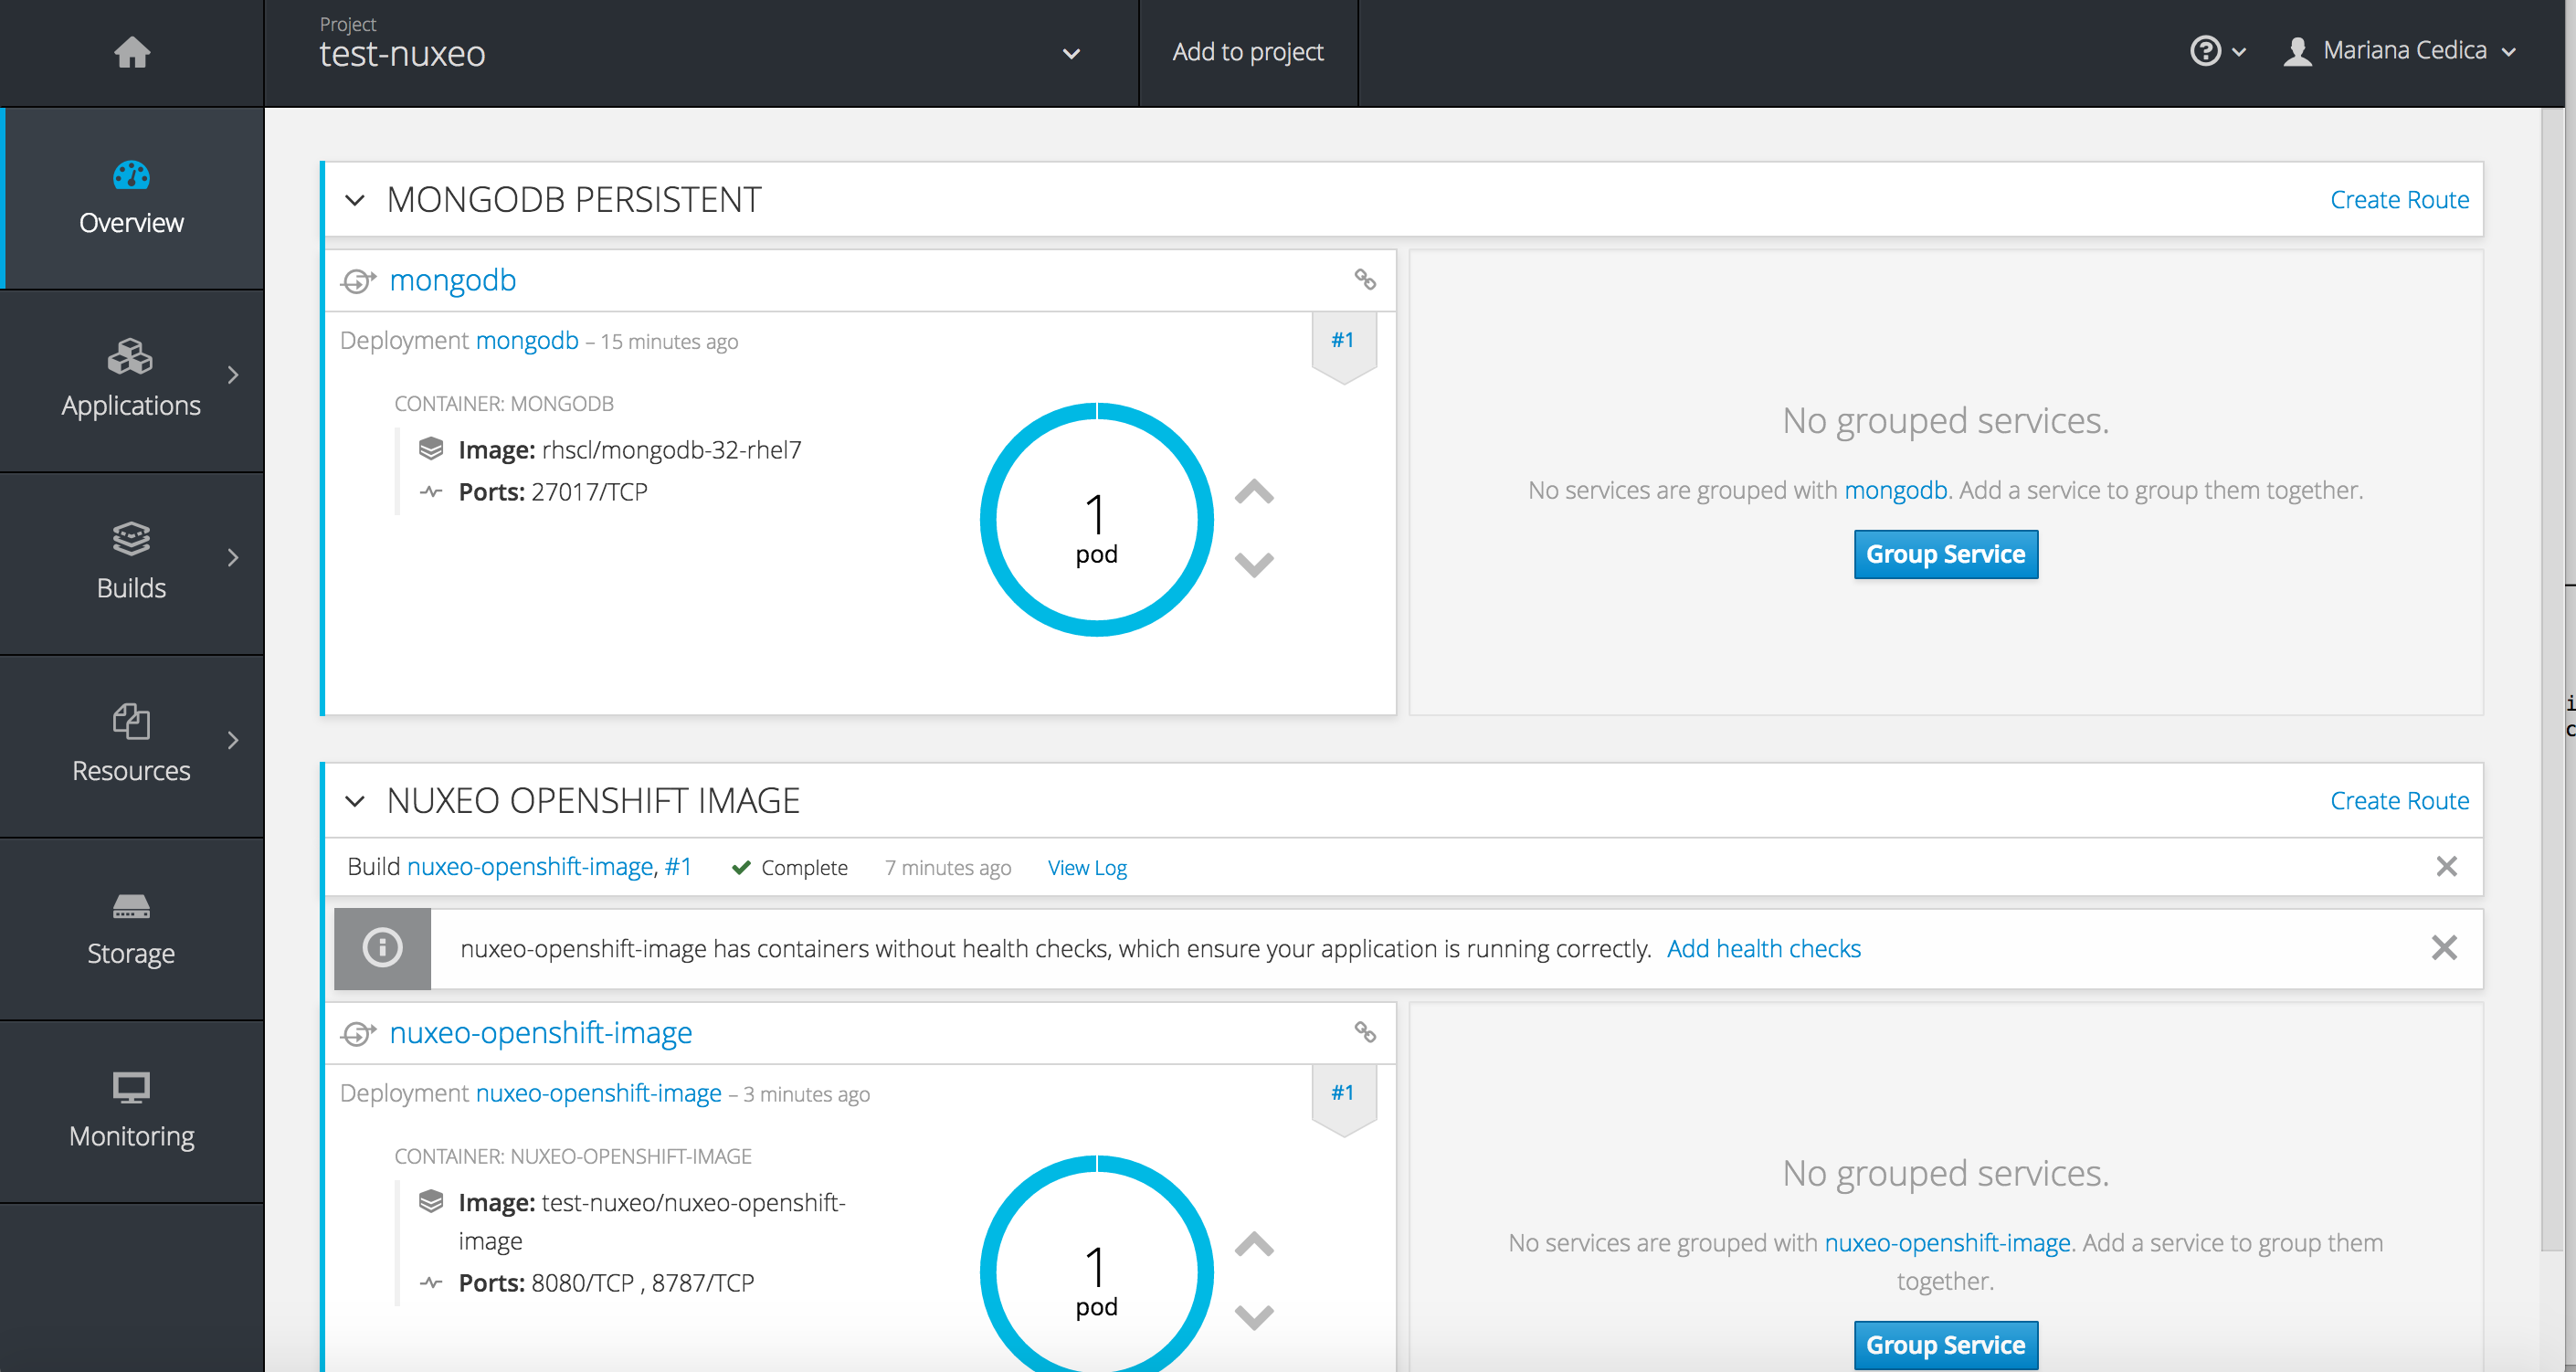Click Create Route for MONGODB PERSISTENT
This screenshot has width=2576, height=1372.
[2399, 199]
